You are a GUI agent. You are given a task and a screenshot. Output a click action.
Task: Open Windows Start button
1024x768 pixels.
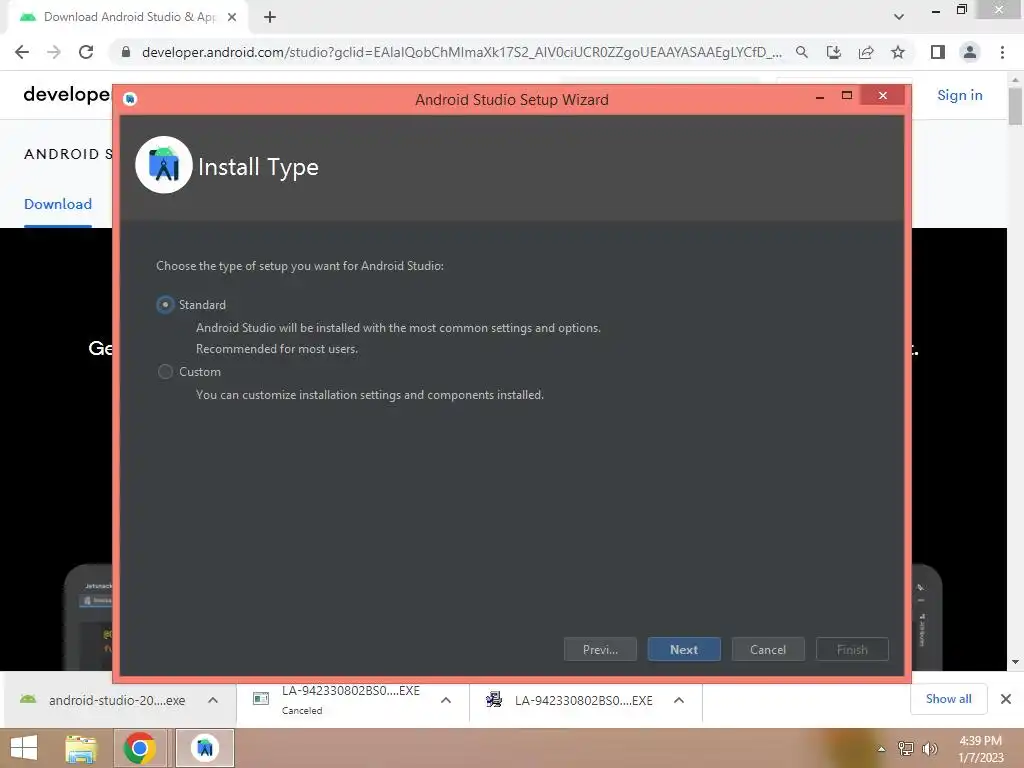click(x=24, y=748)
